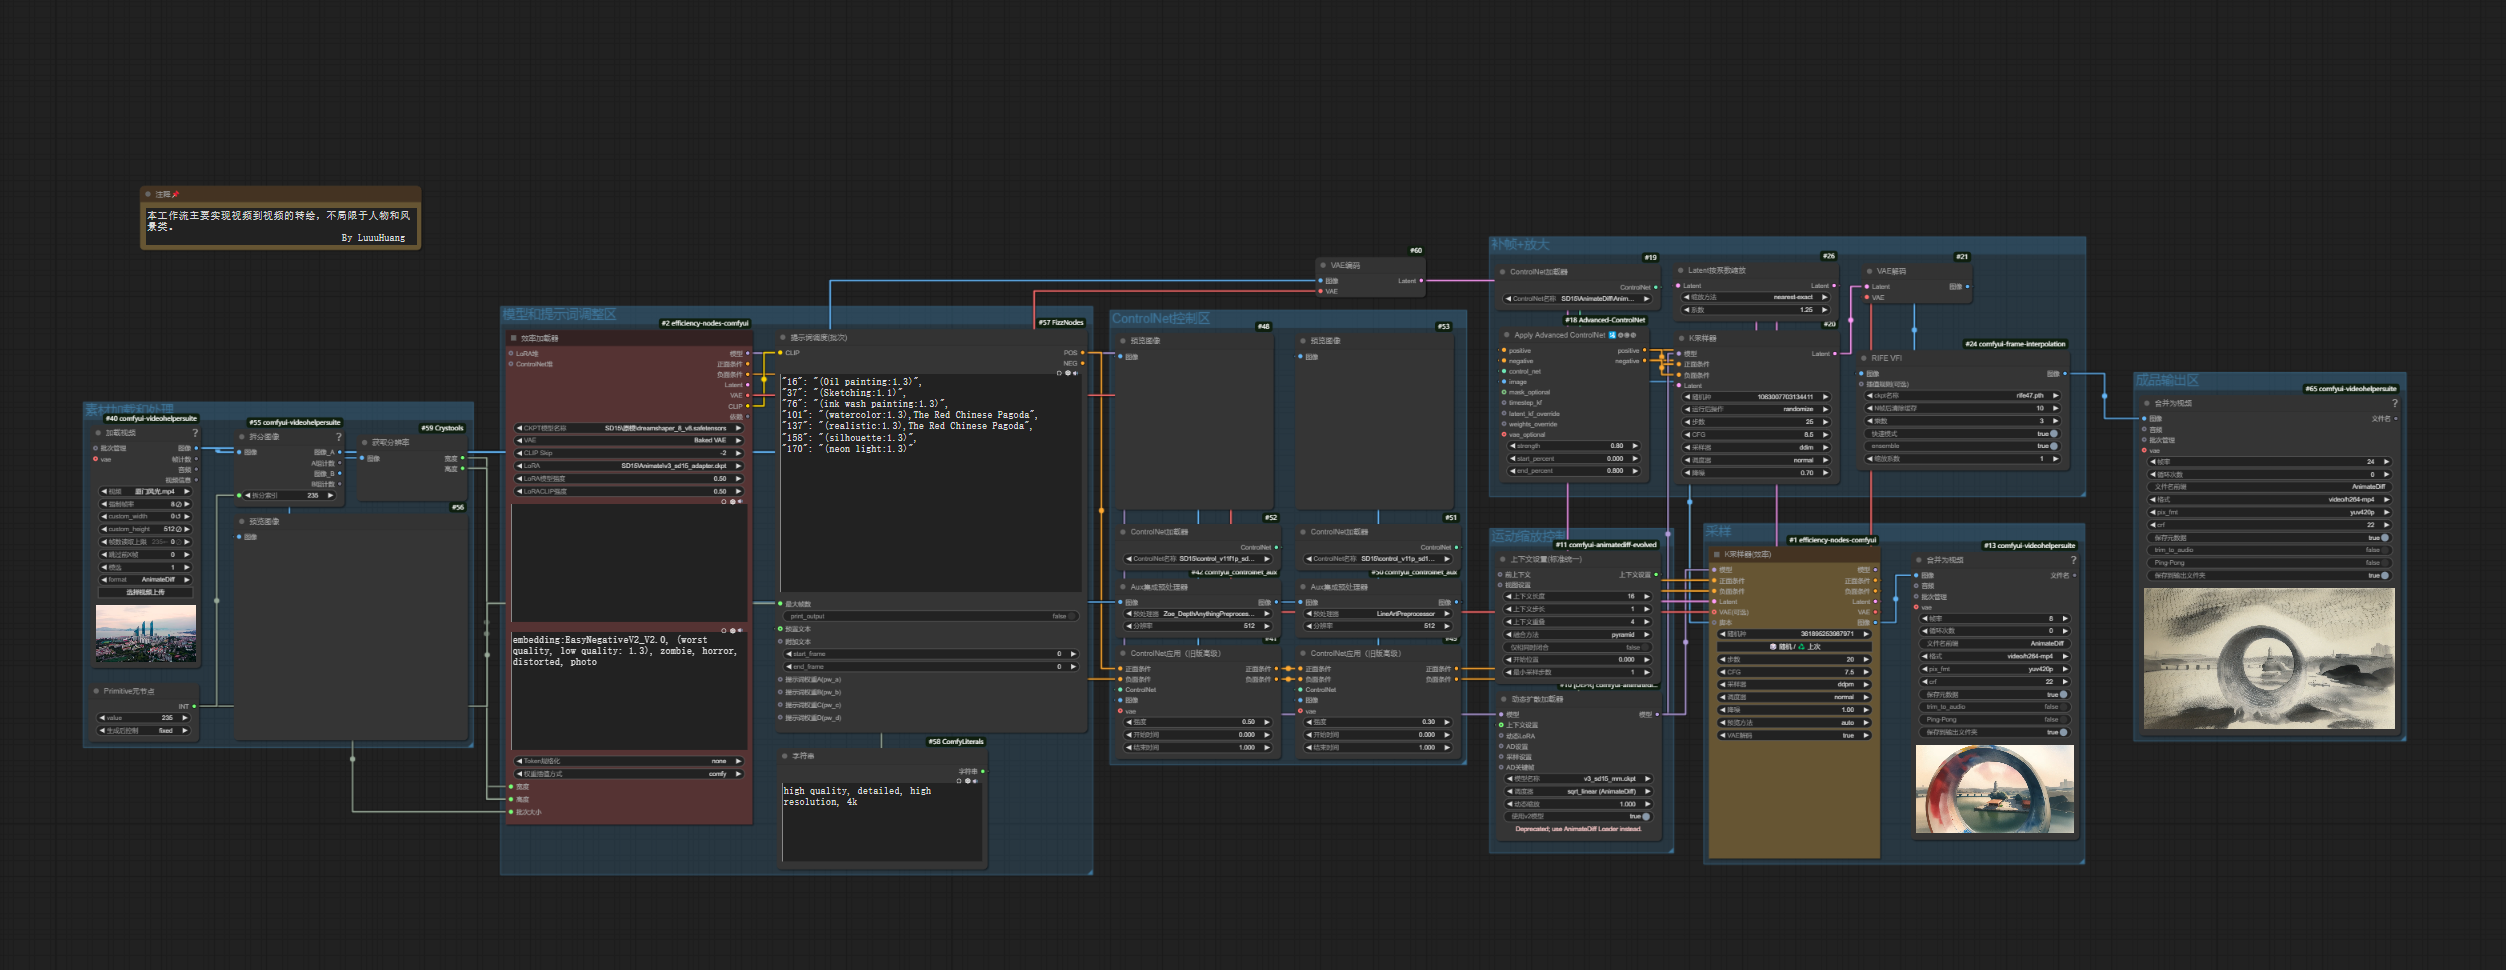Collapse the 加载视频 node using its title dot

pyautogui.click(x=98, y=433)
